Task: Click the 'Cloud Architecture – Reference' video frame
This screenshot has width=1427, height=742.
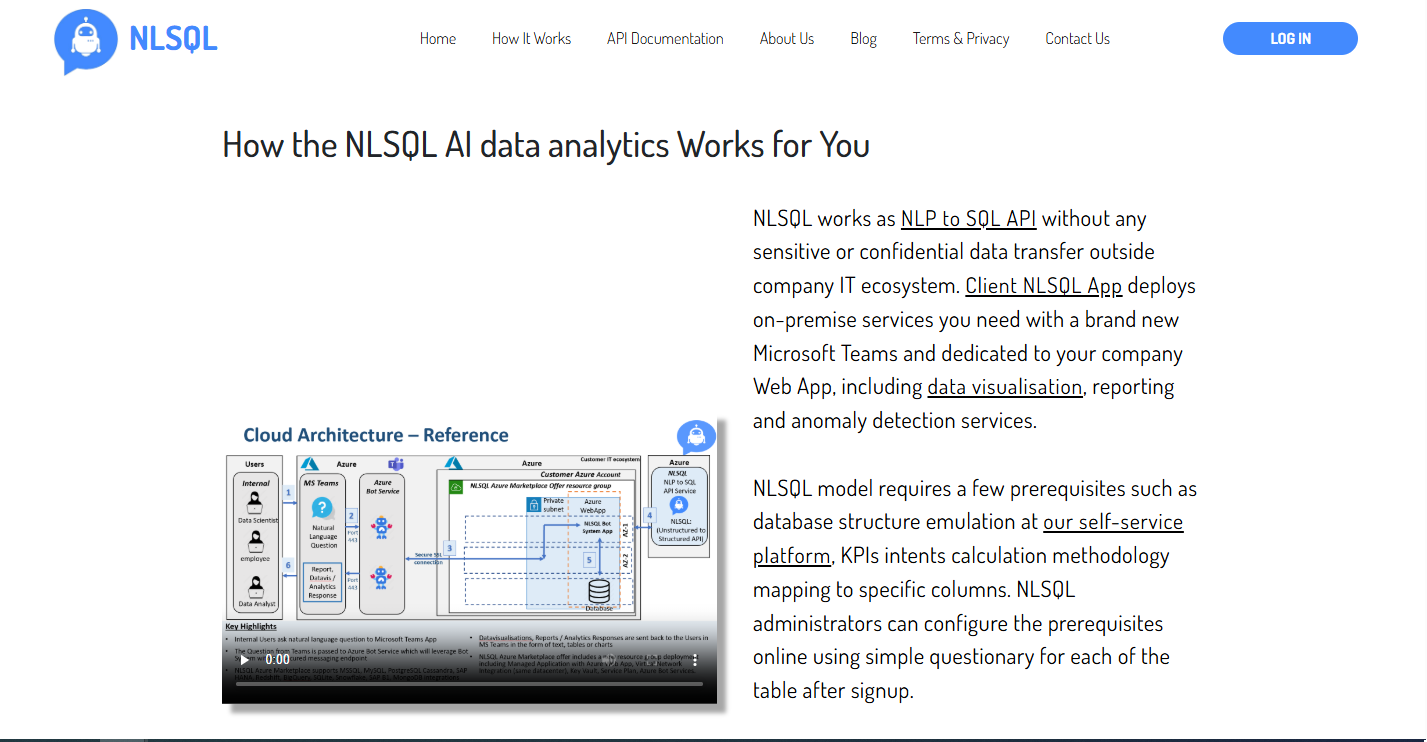Action: click(x=469, y=561)
